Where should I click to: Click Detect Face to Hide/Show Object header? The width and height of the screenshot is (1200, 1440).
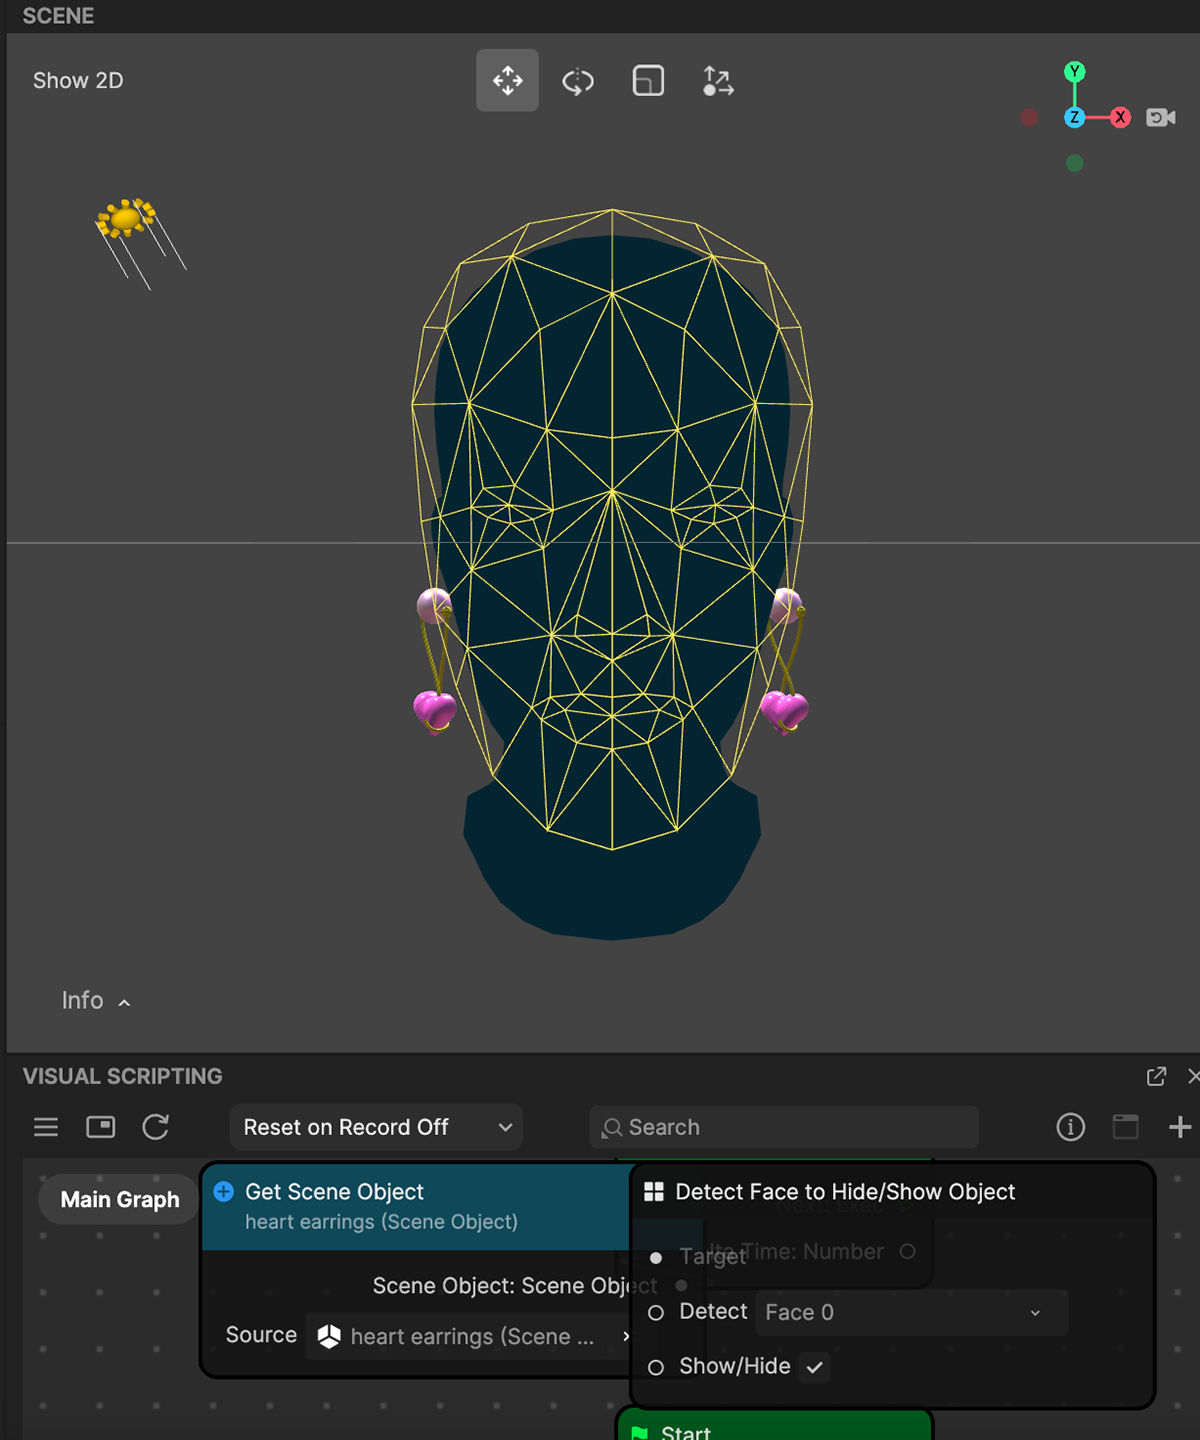tap(893, 1191)
